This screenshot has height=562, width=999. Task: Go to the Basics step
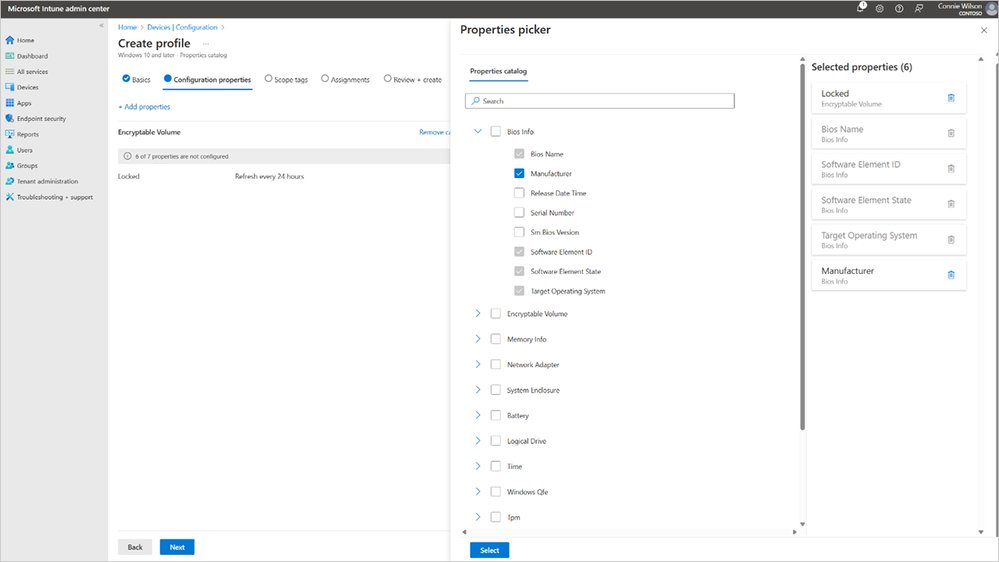click(136, 80)
